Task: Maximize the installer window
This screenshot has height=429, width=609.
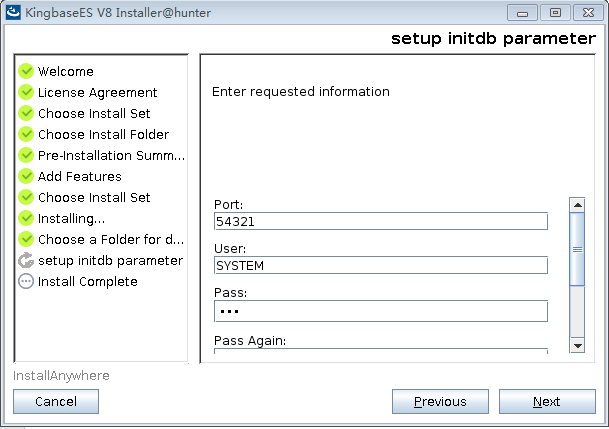Action: [x=555, y=12]
